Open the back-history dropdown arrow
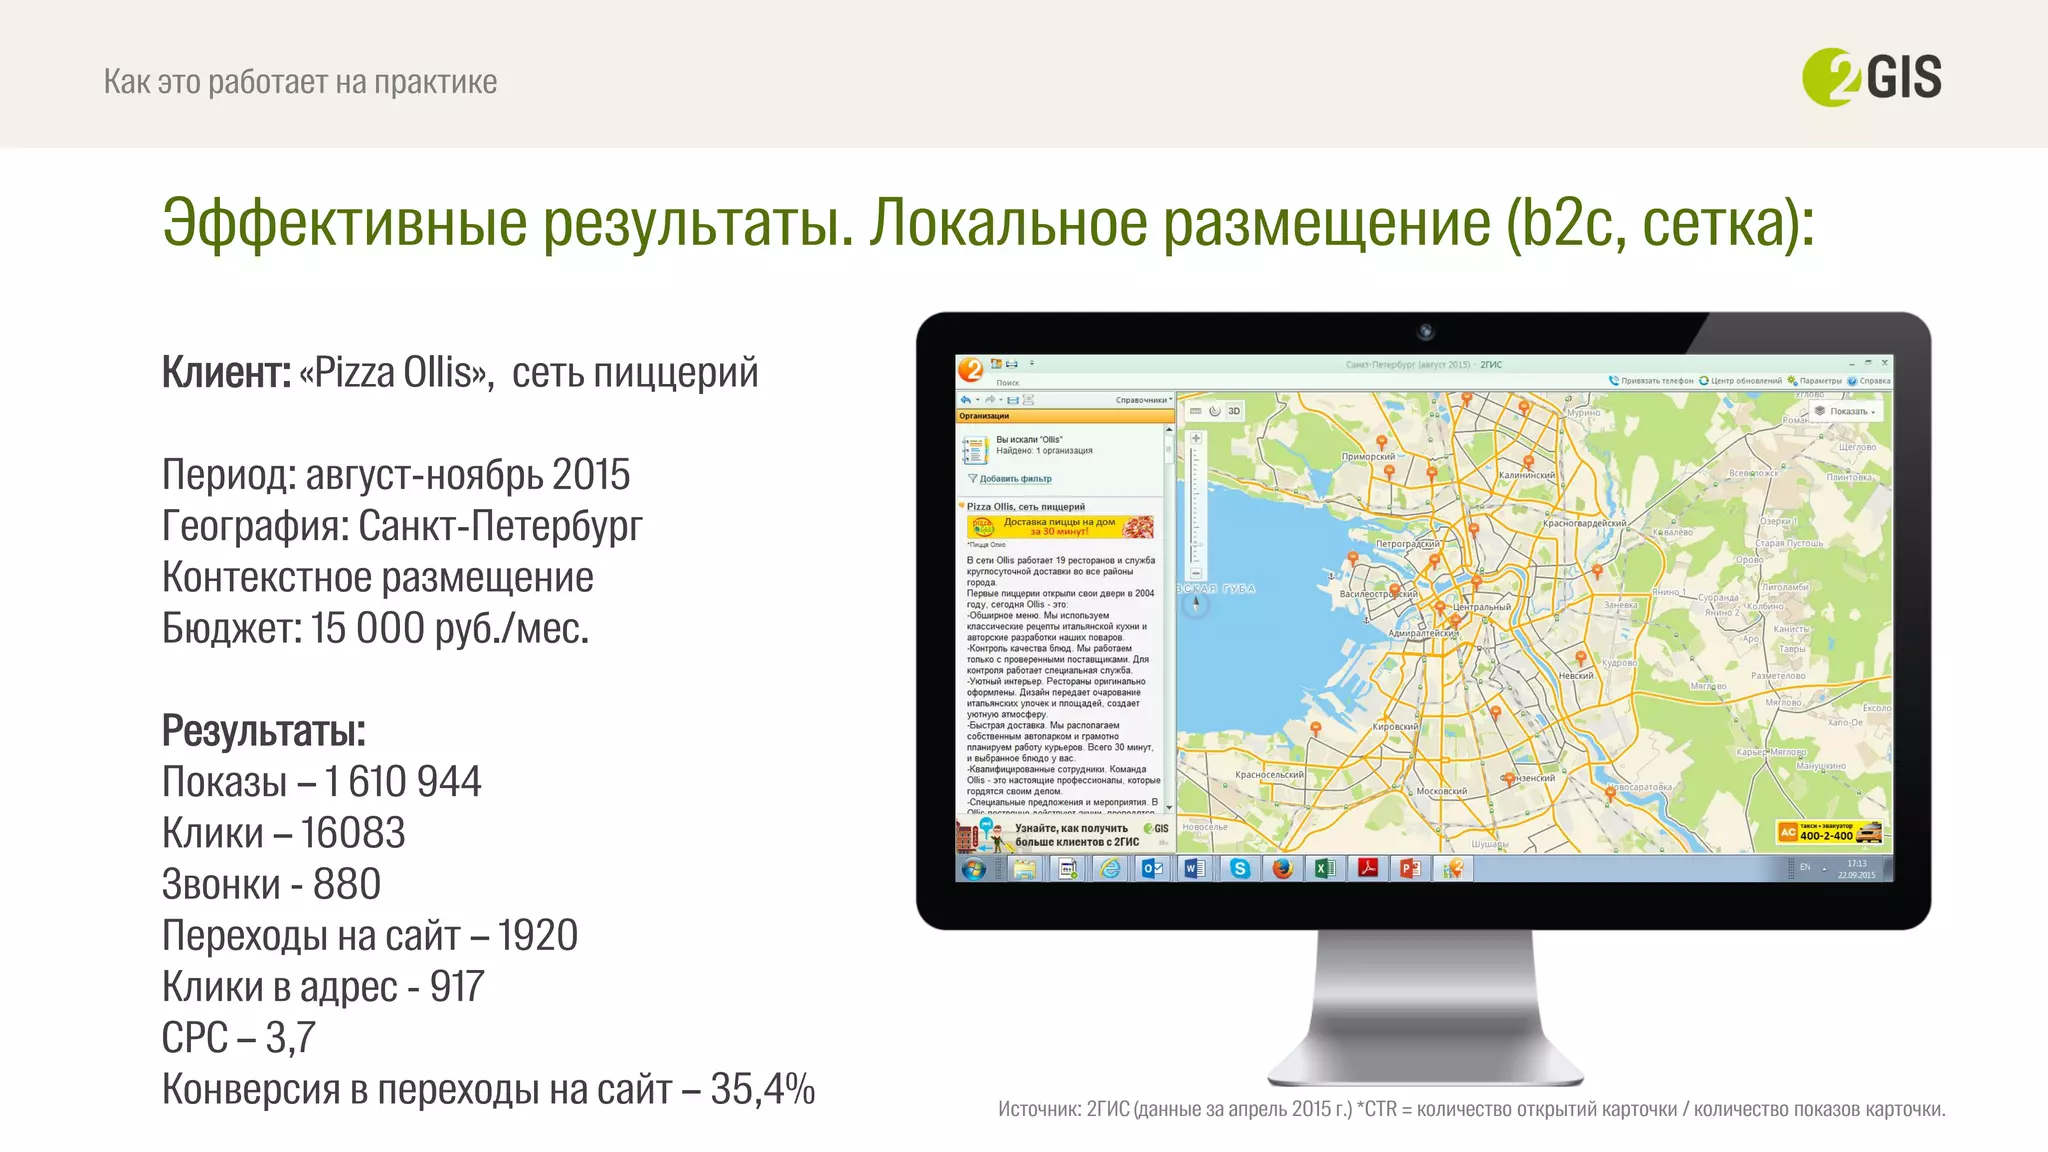Image resolution: width=2048 pixels, height=1152 pixels. click(x=977, y=400)
